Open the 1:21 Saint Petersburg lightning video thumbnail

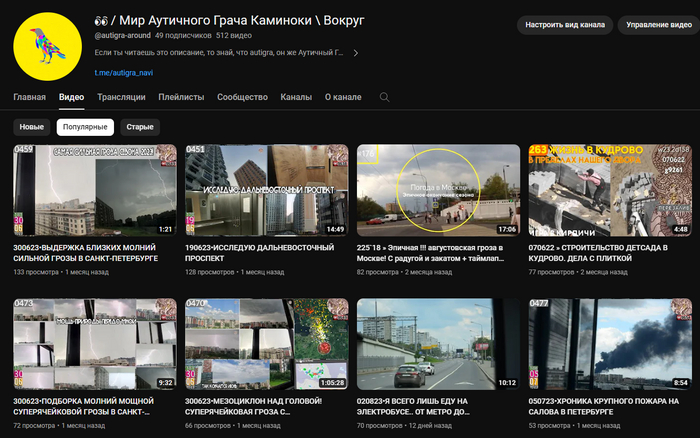[95, 190]
